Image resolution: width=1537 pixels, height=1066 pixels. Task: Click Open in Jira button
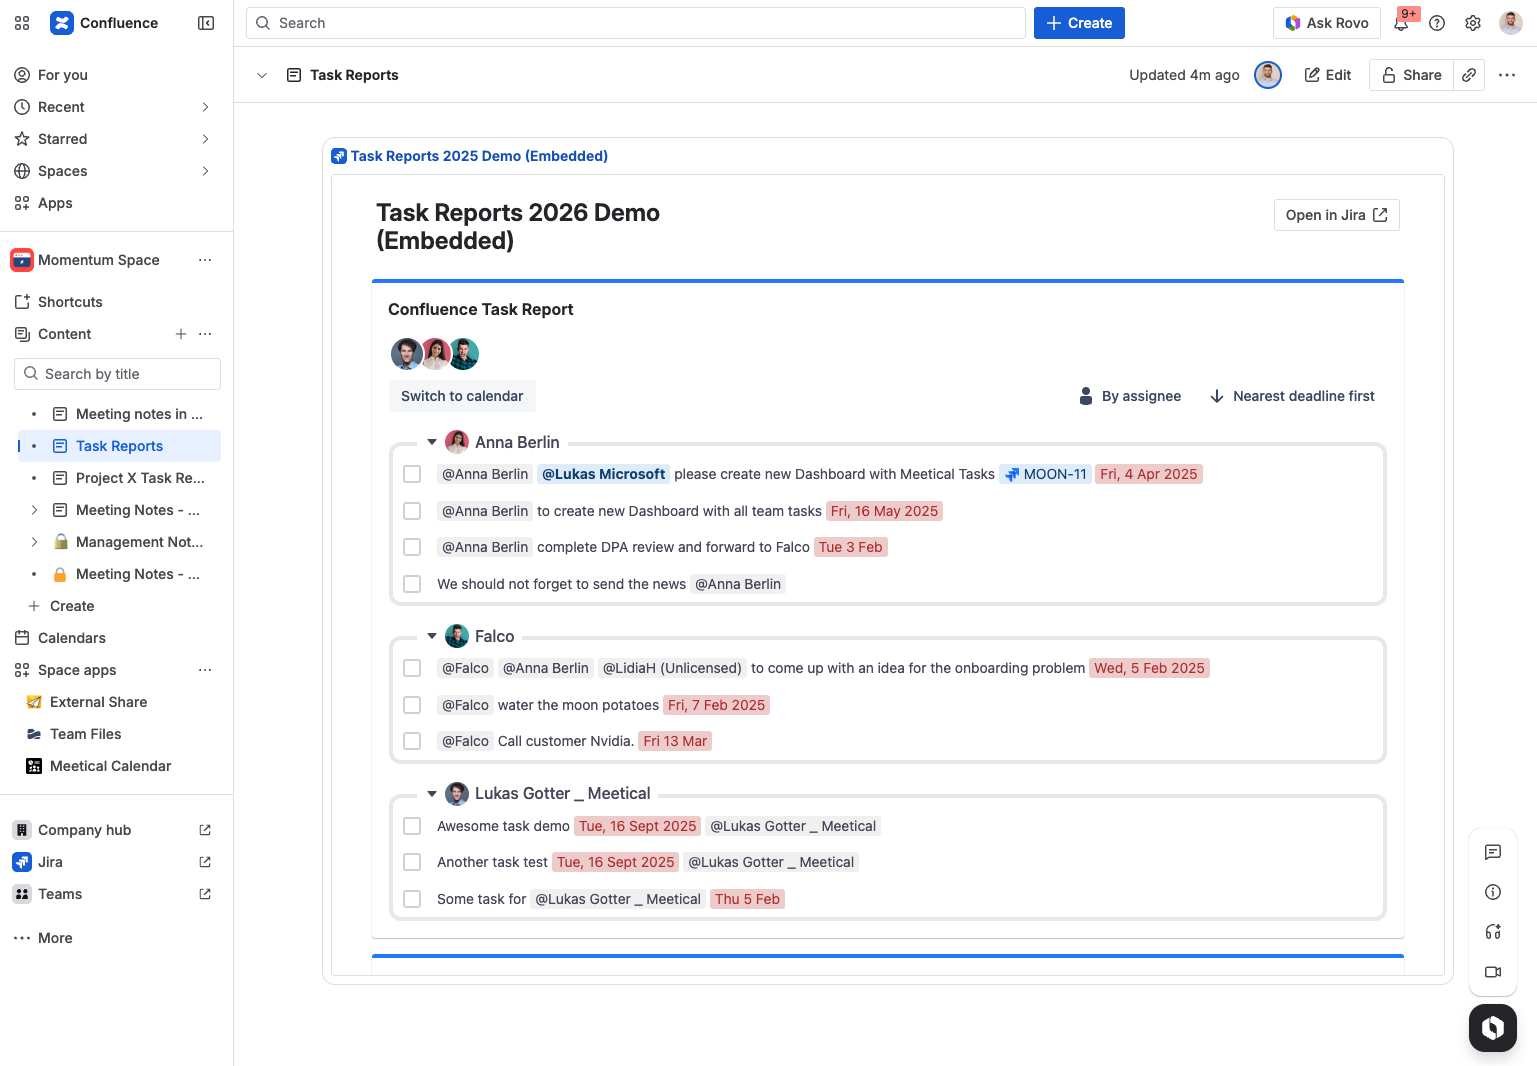point(1336,215)
